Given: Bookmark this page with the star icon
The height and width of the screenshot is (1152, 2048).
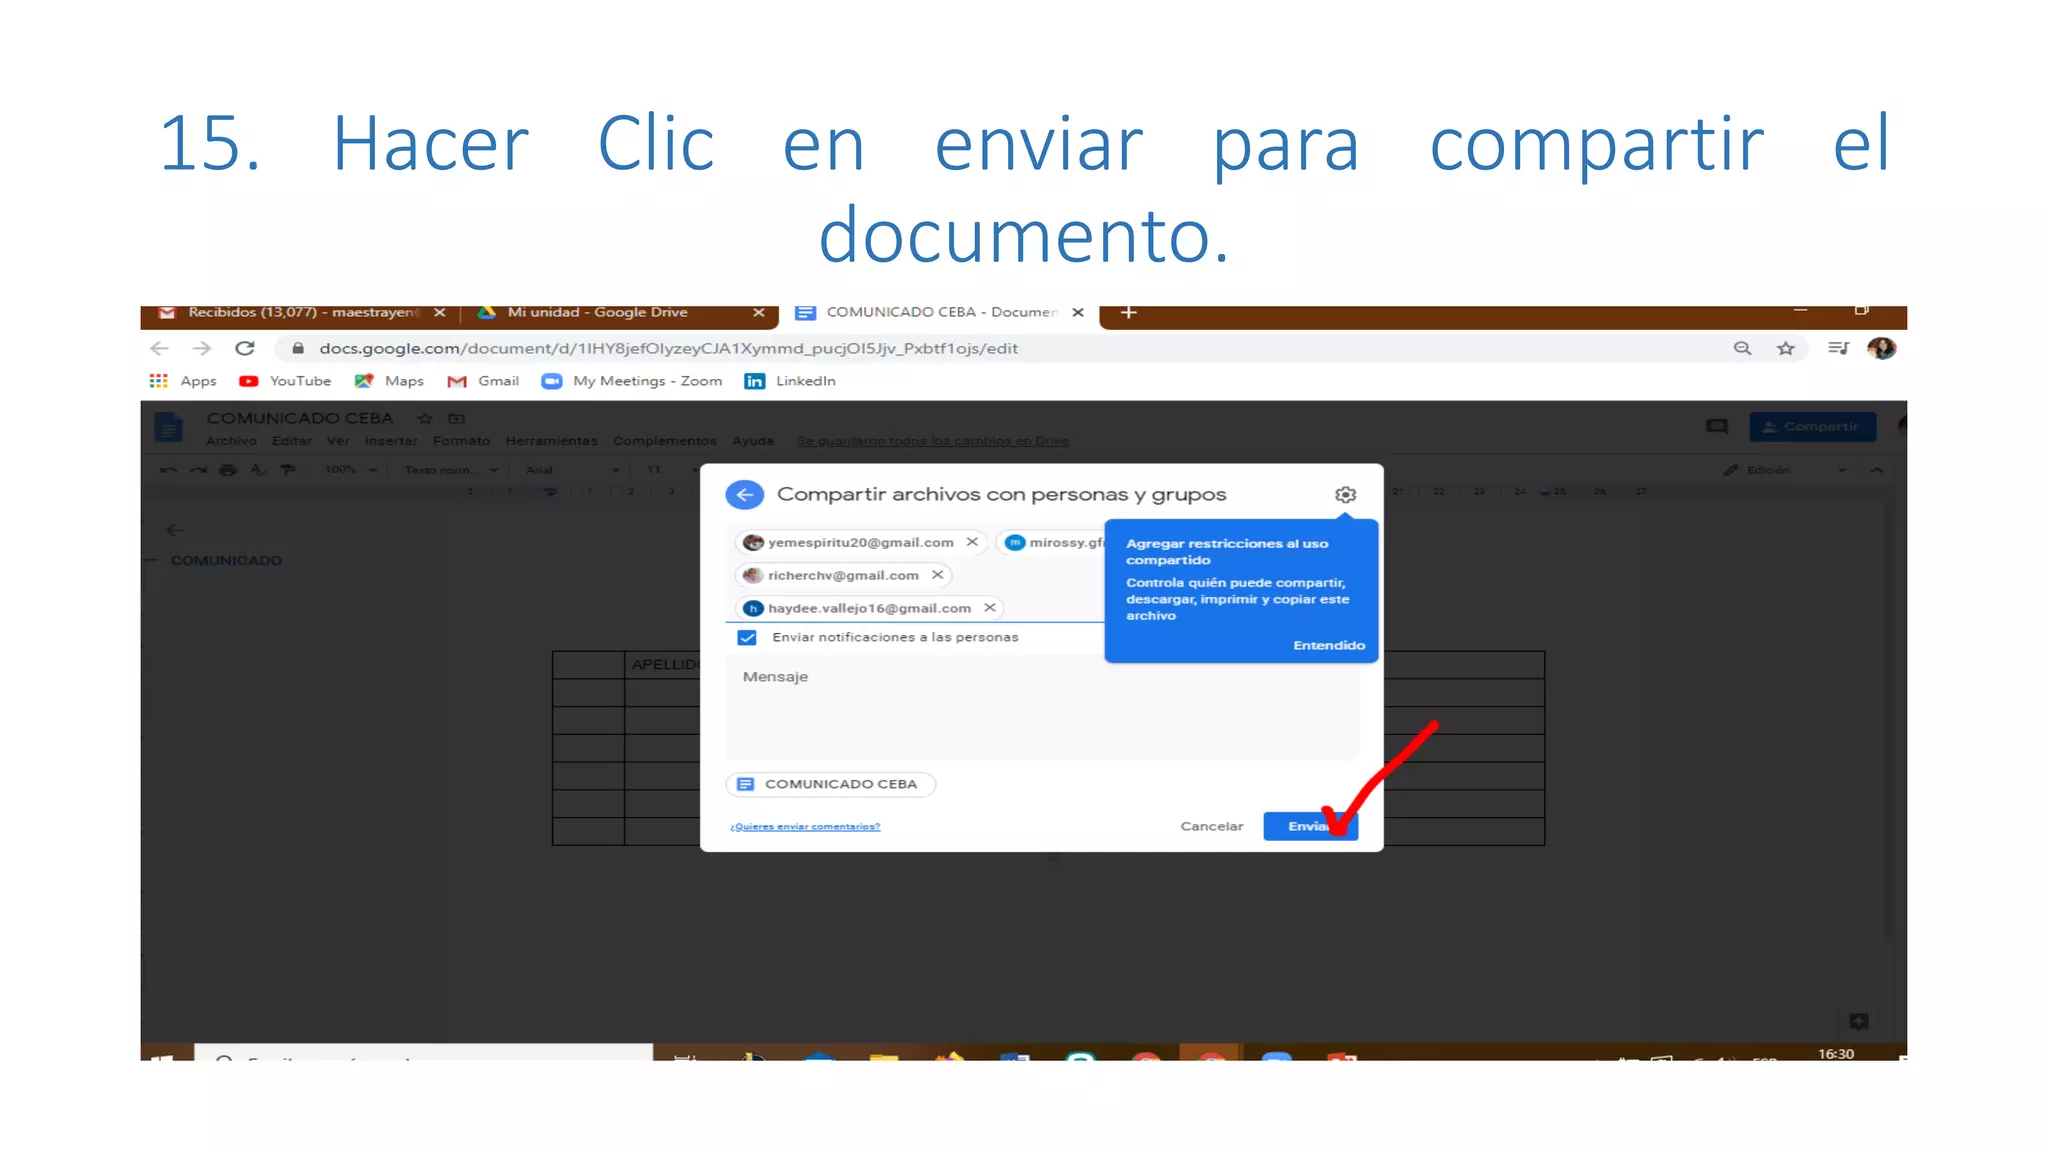Looking at the screenshot, I should pyautogui.click(x=1786, y=348).
